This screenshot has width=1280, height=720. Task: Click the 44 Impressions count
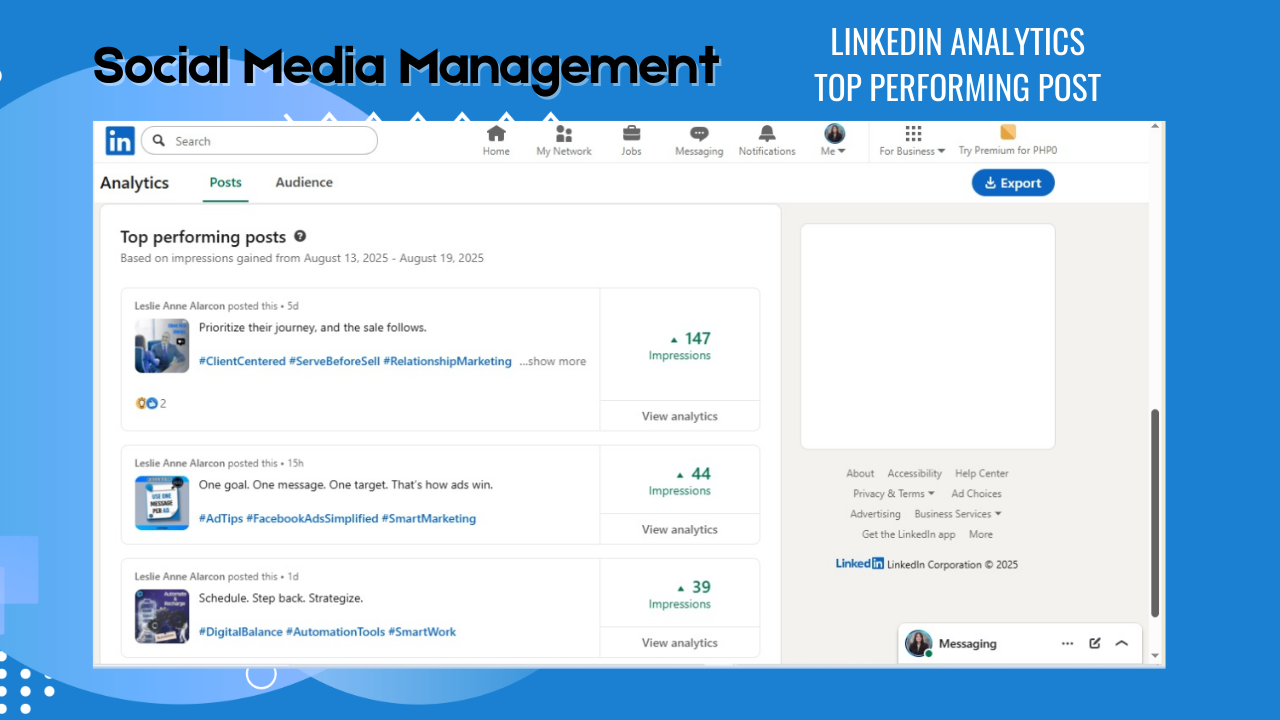[x=680, y=481]
